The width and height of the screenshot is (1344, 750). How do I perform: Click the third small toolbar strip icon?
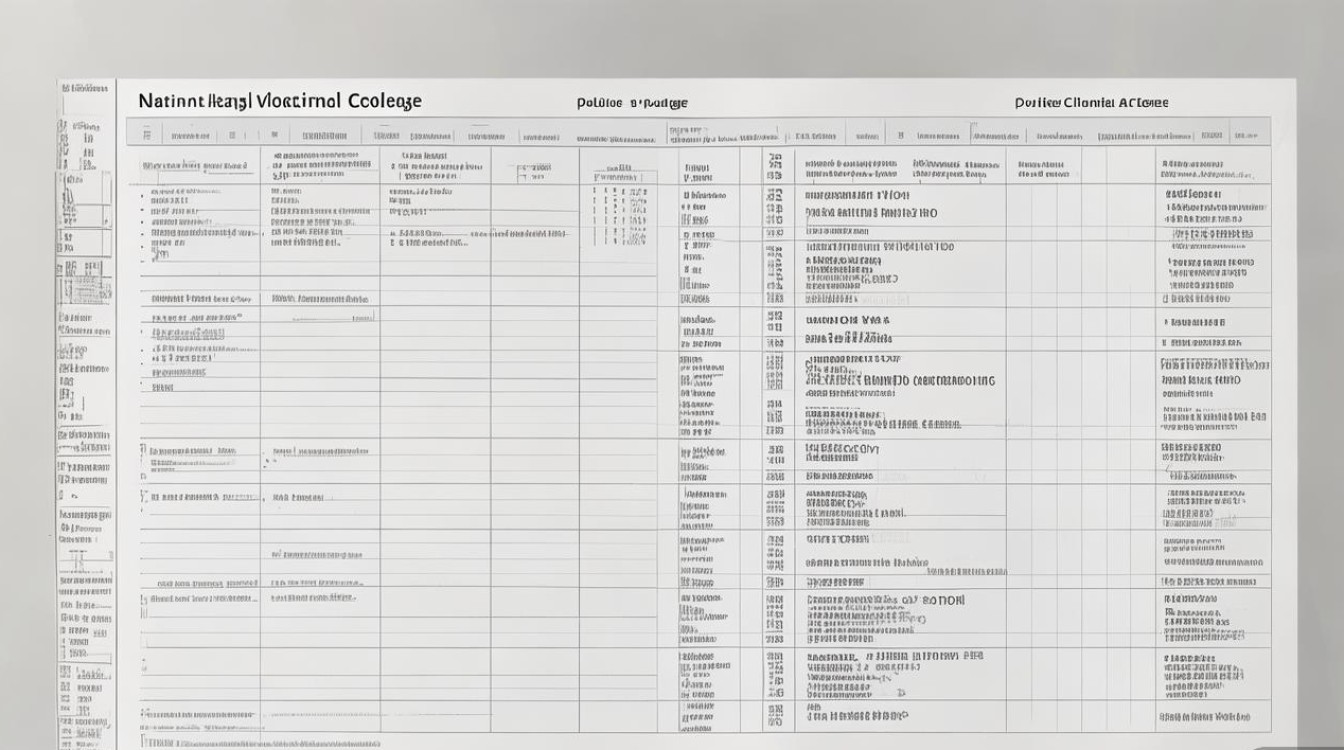click(275, 133)
